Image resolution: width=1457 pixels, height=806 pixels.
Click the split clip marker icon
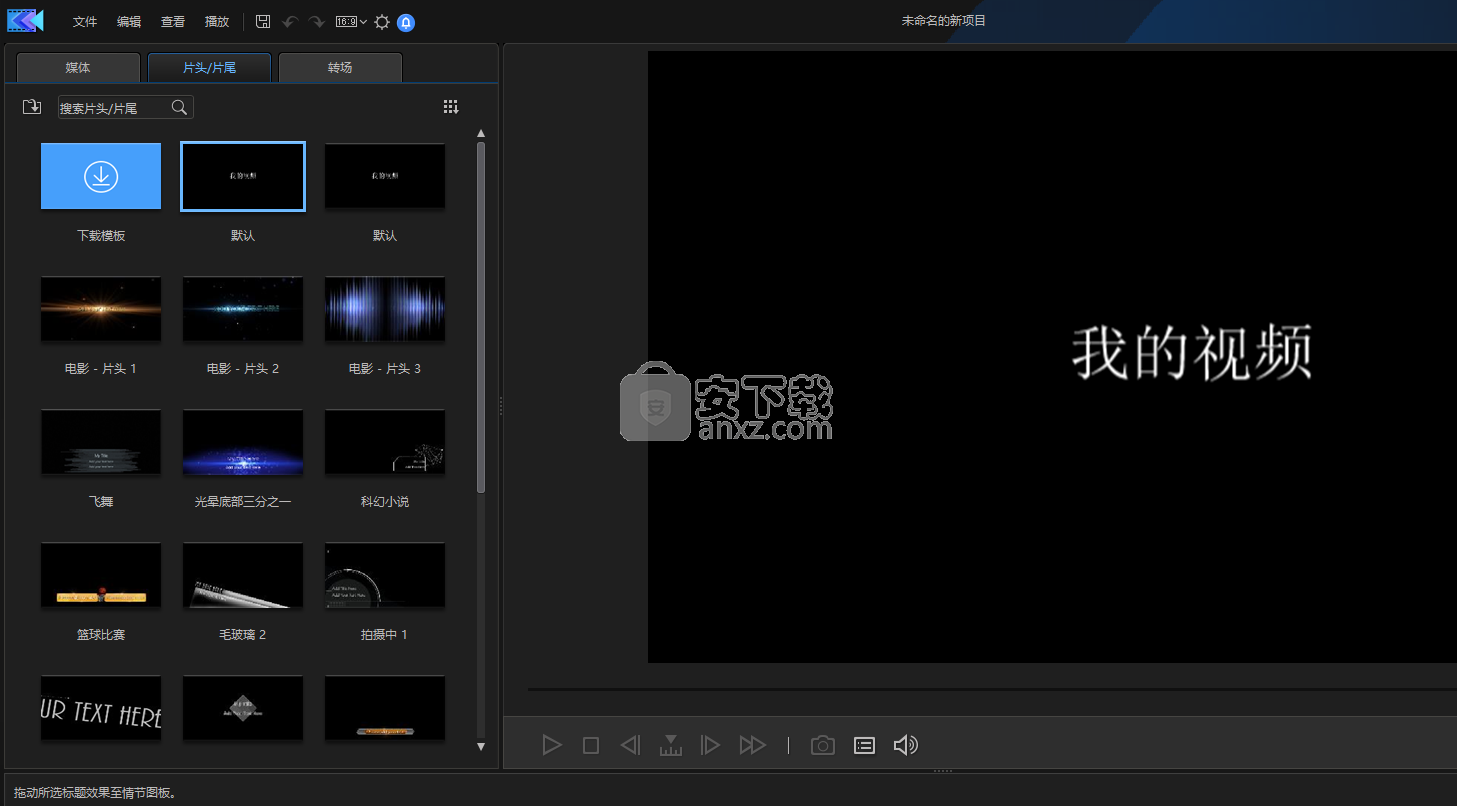click(x=671, y=745)
